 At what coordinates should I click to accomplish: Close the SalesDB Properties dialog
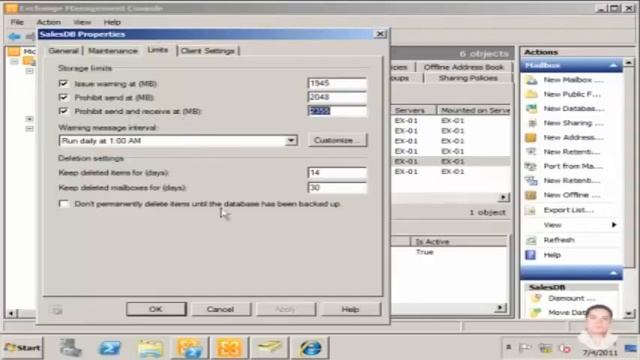point(380,34)
